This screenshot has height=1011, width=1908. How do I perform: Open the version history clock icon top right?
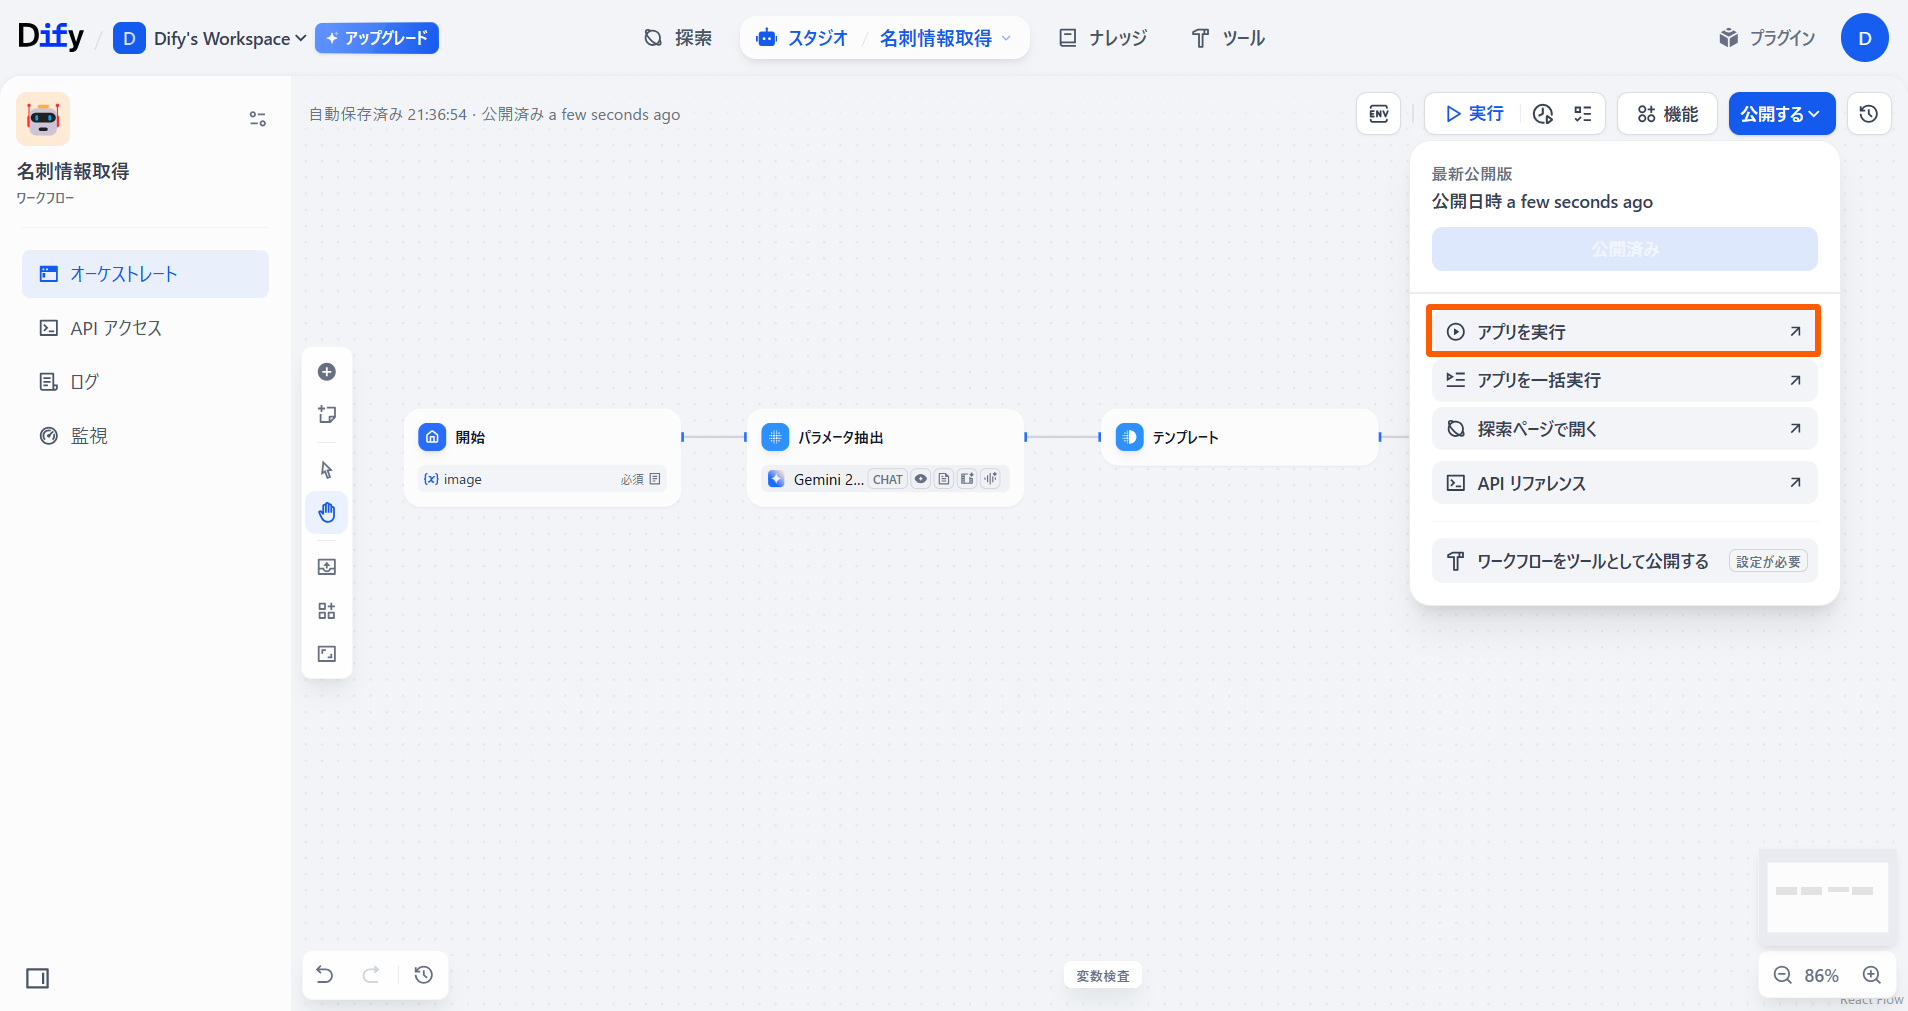click(x=1868, y=114)
